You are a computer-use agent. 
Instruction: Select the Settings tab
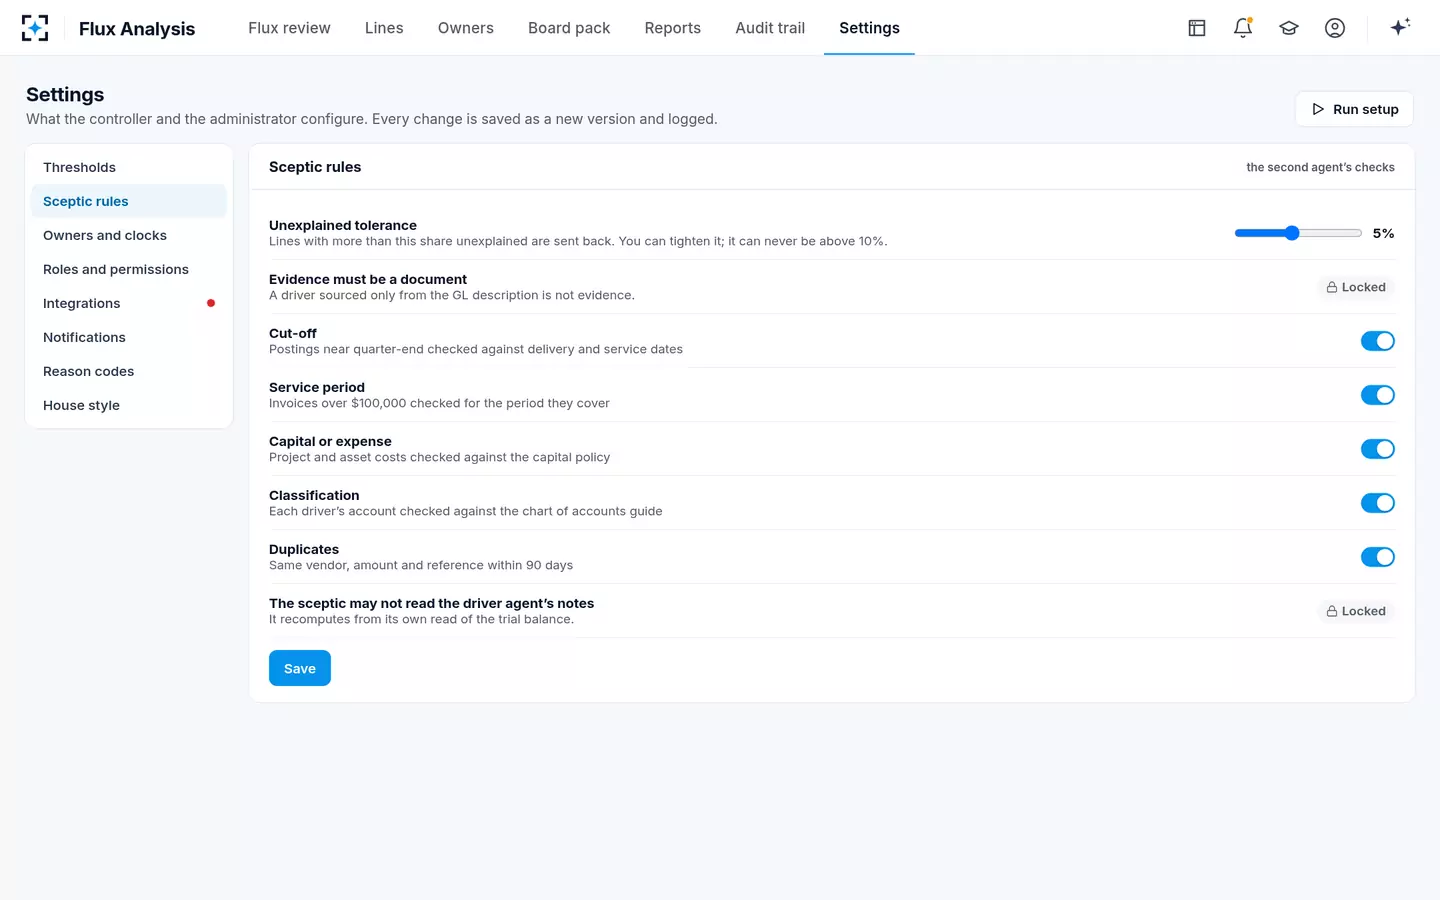click(x=869, y=28)
